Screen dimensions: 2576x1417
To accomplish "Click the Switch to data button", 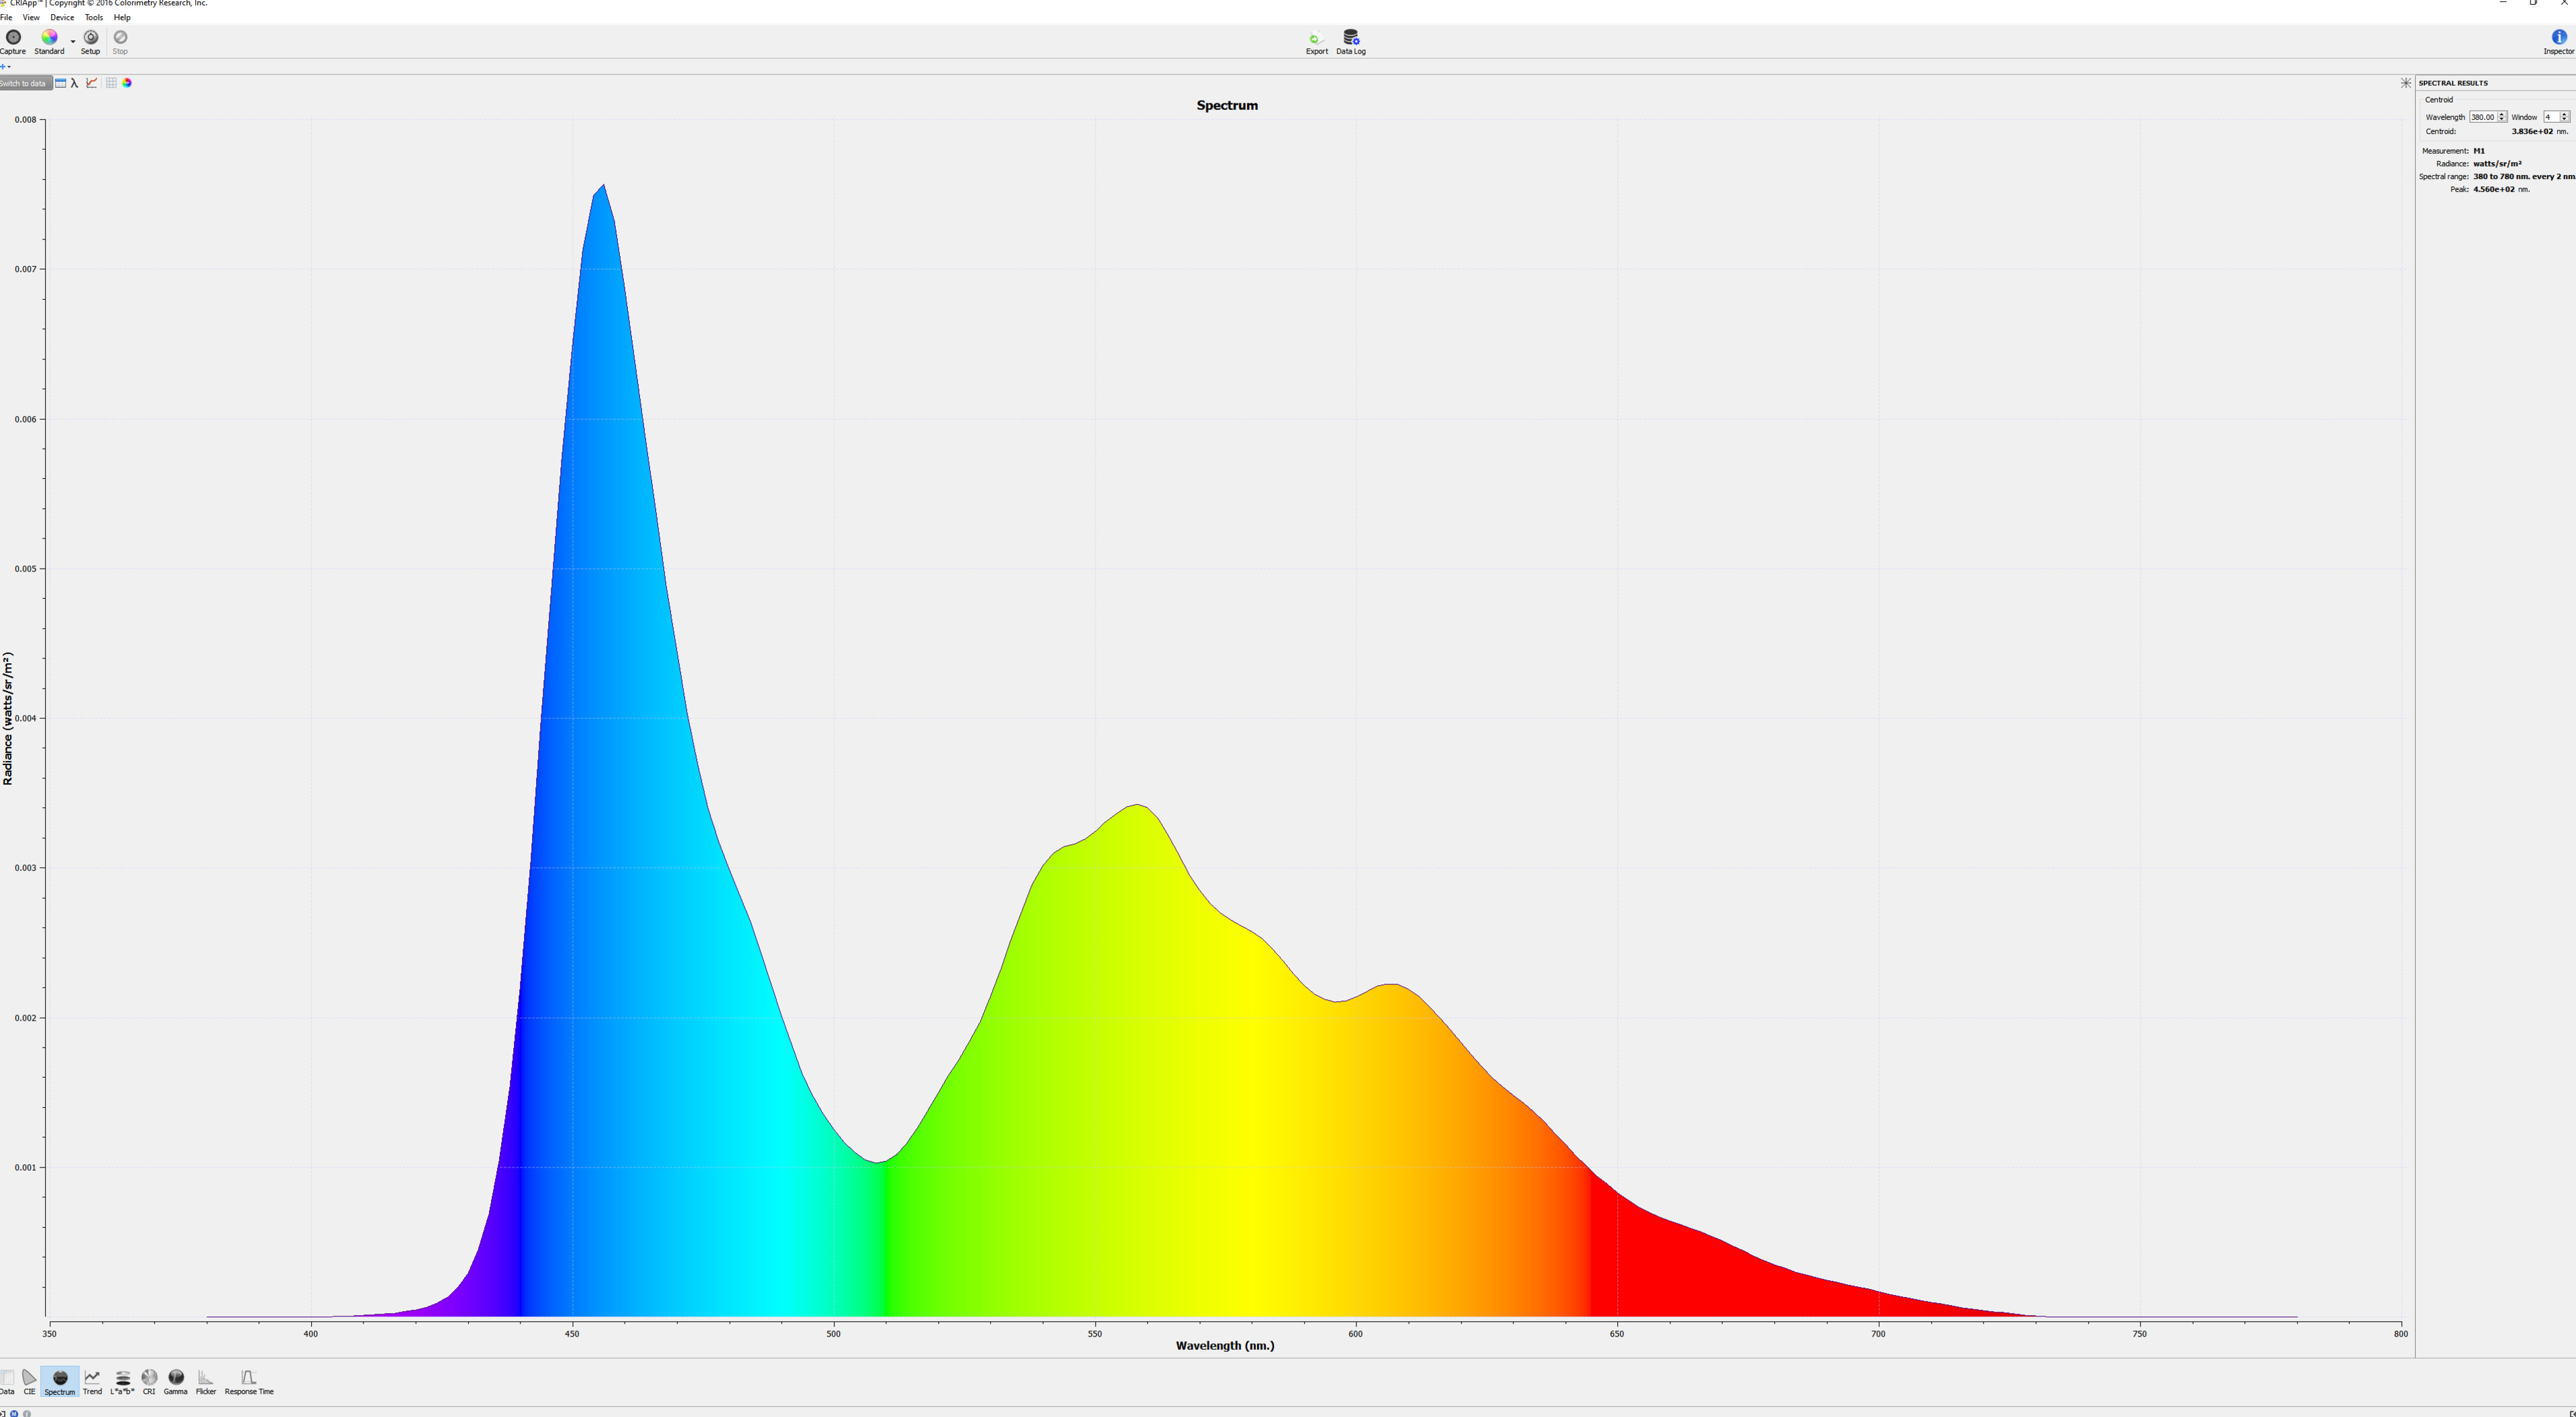I will [x=24, y=83].
